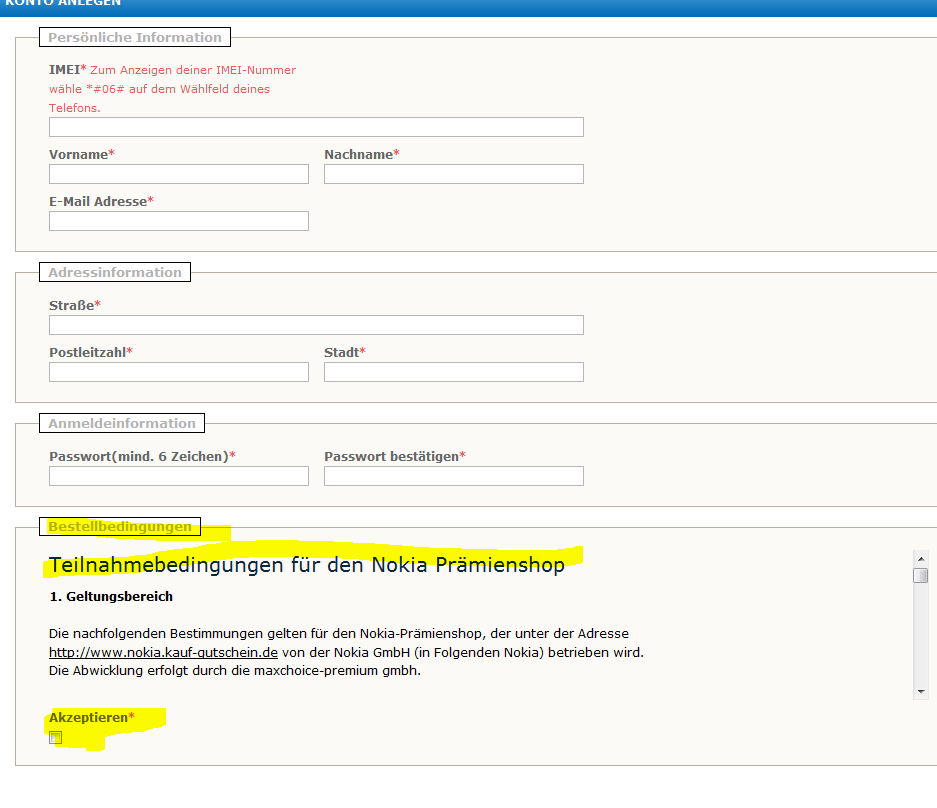937x808 pixels.
Task: Open the nokia.kauf-gutschein.de link
Action: tap(163, 652)
